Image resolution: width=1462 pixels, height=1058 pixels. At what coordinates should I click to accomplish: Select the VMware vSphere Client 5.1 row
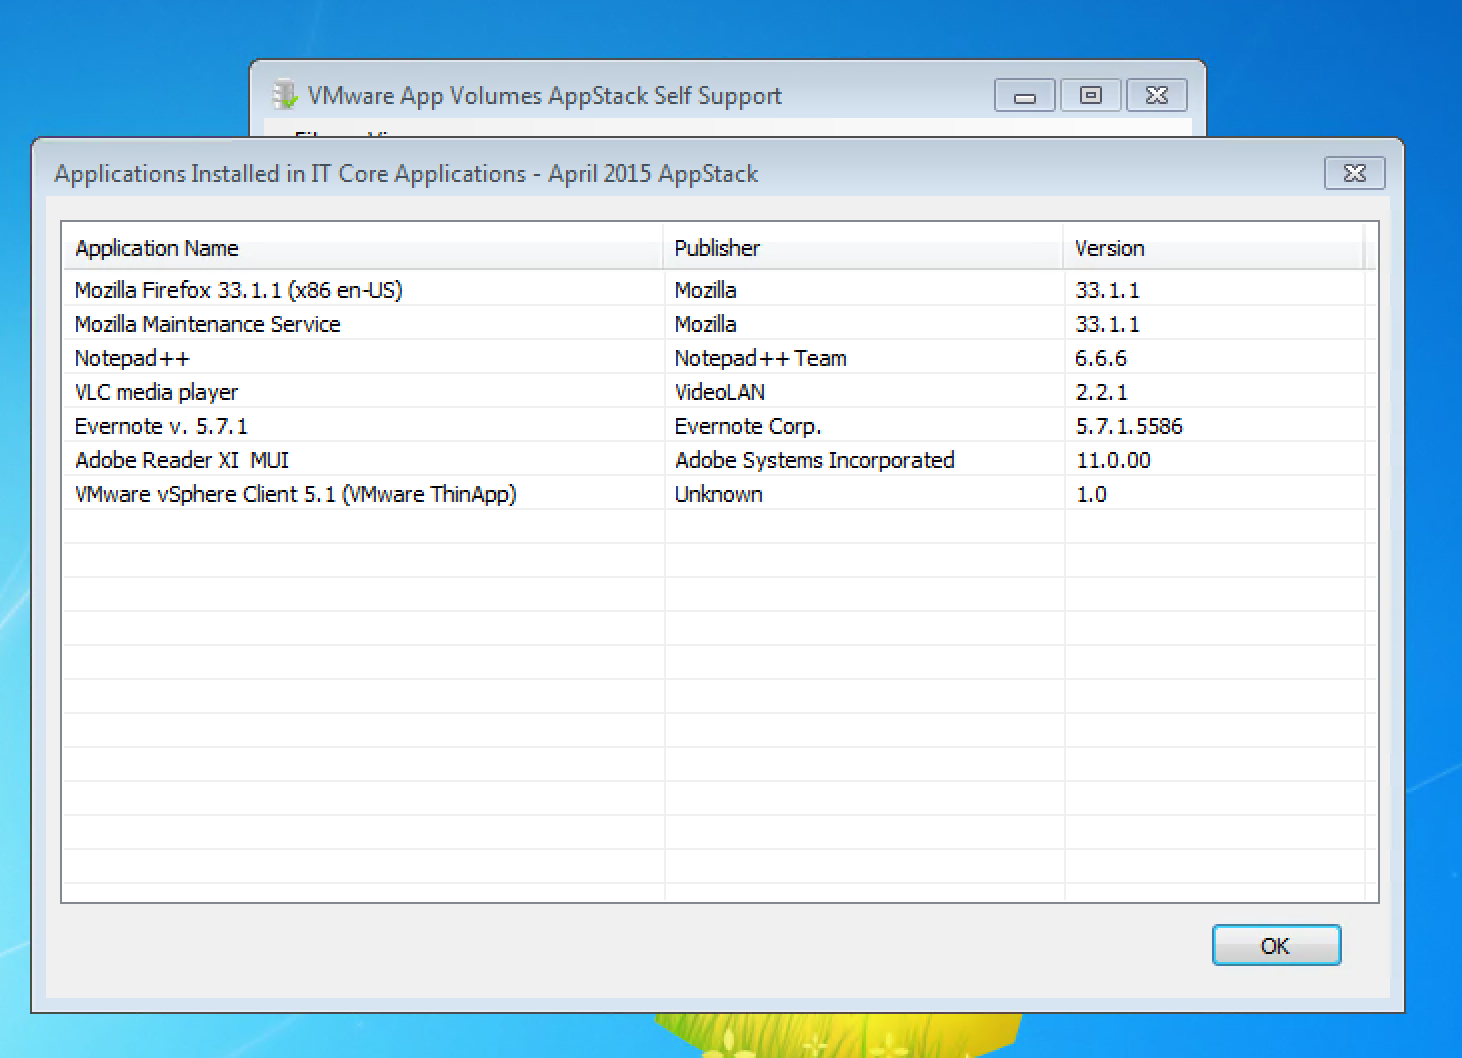[295, 494]
